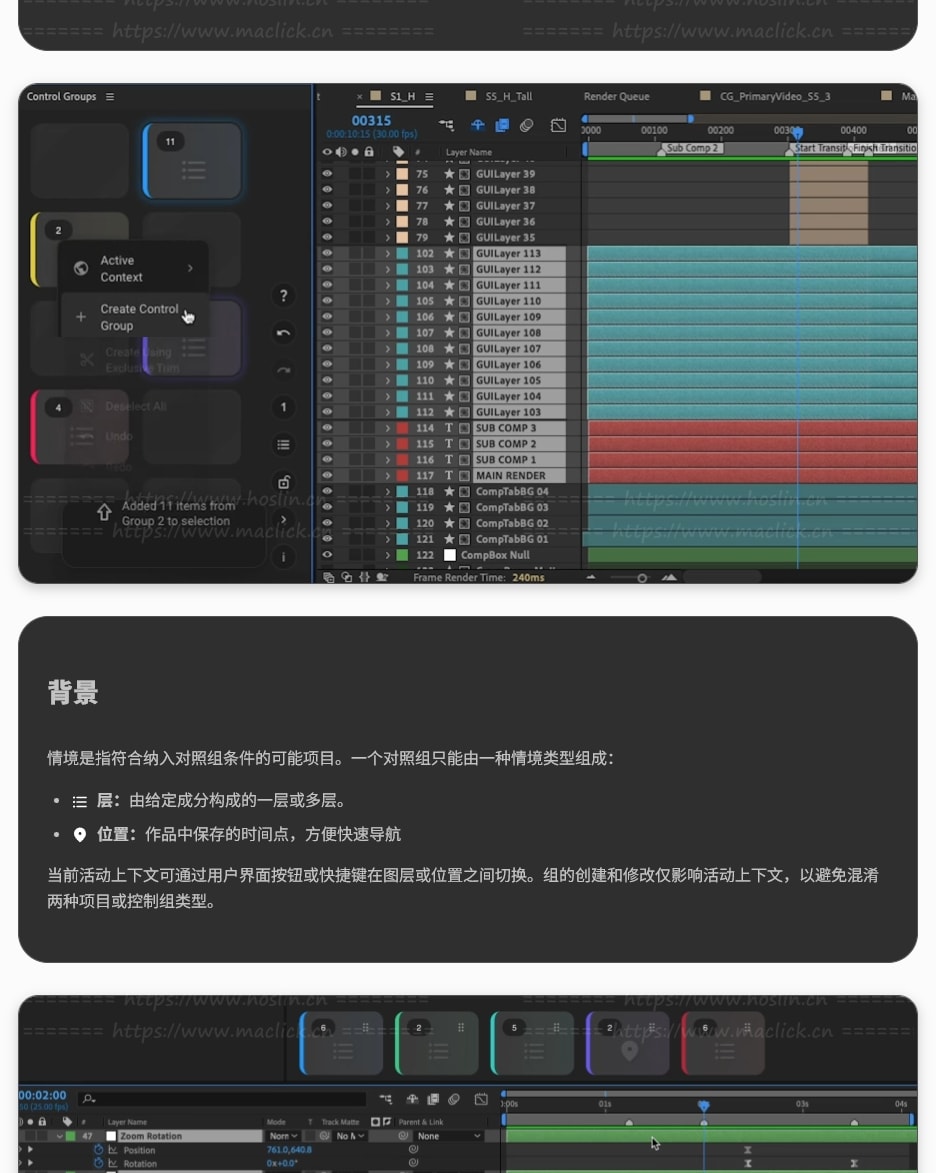Expand the GUILayer 38 layer row
Image resolution: width=936 pixels, height=1173 pixels.
point(387,190)
